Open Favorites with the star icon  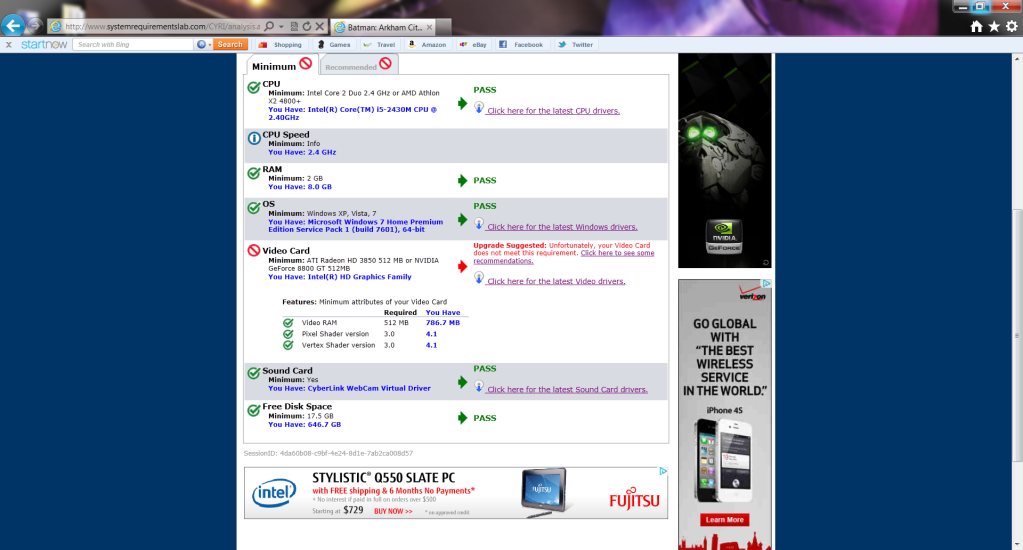[x=994, y=26]
